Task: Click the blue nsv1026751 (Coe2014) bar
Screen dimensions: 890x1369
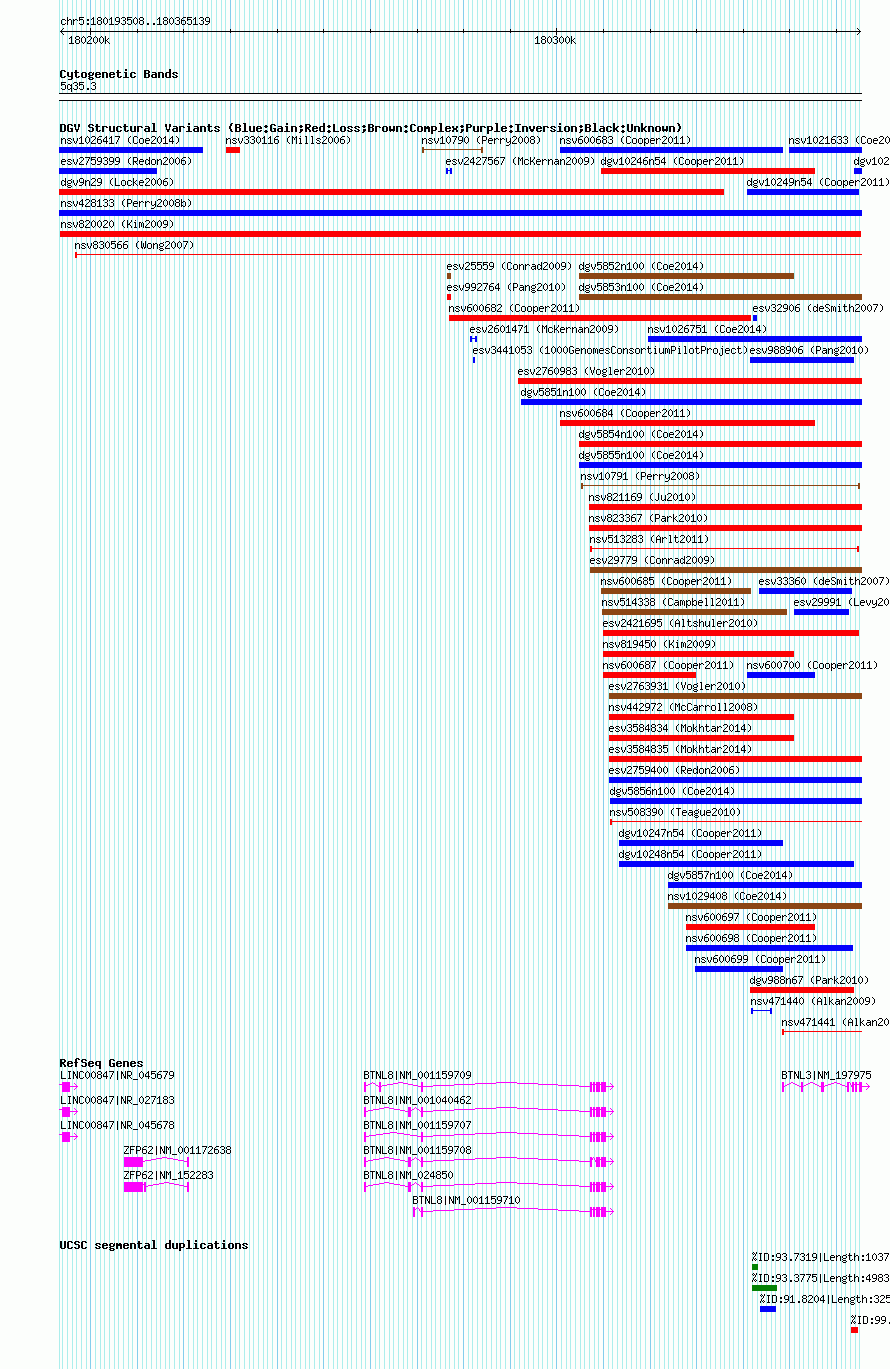Action: (x=754, y=339)
